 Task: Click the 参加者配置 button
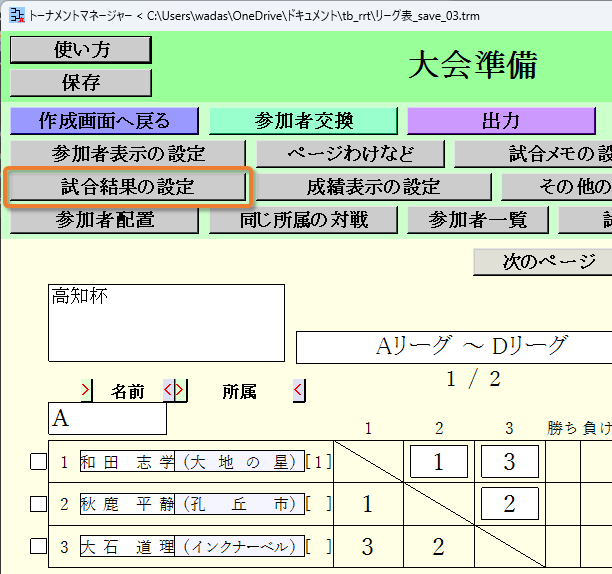click(x=105, y=220)
